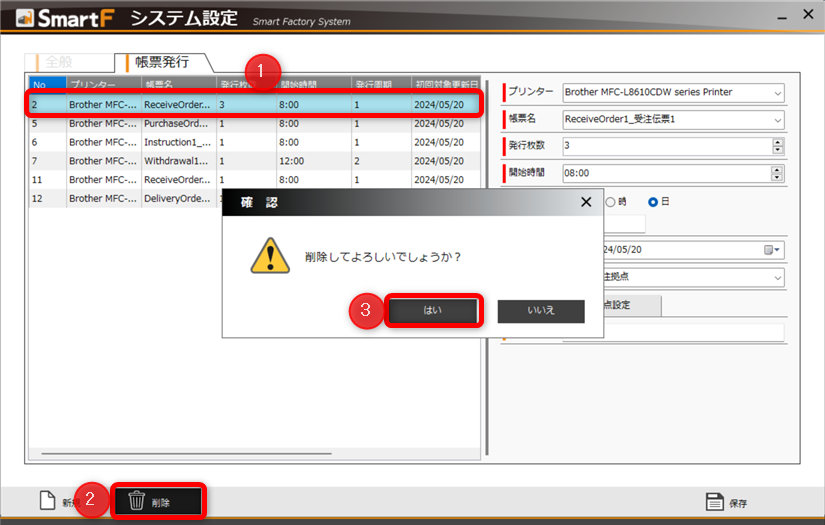Viewport: 825px width, 525px height.
Task: Expand the プリンター dropdown
Action: click(x=777, y=93)
